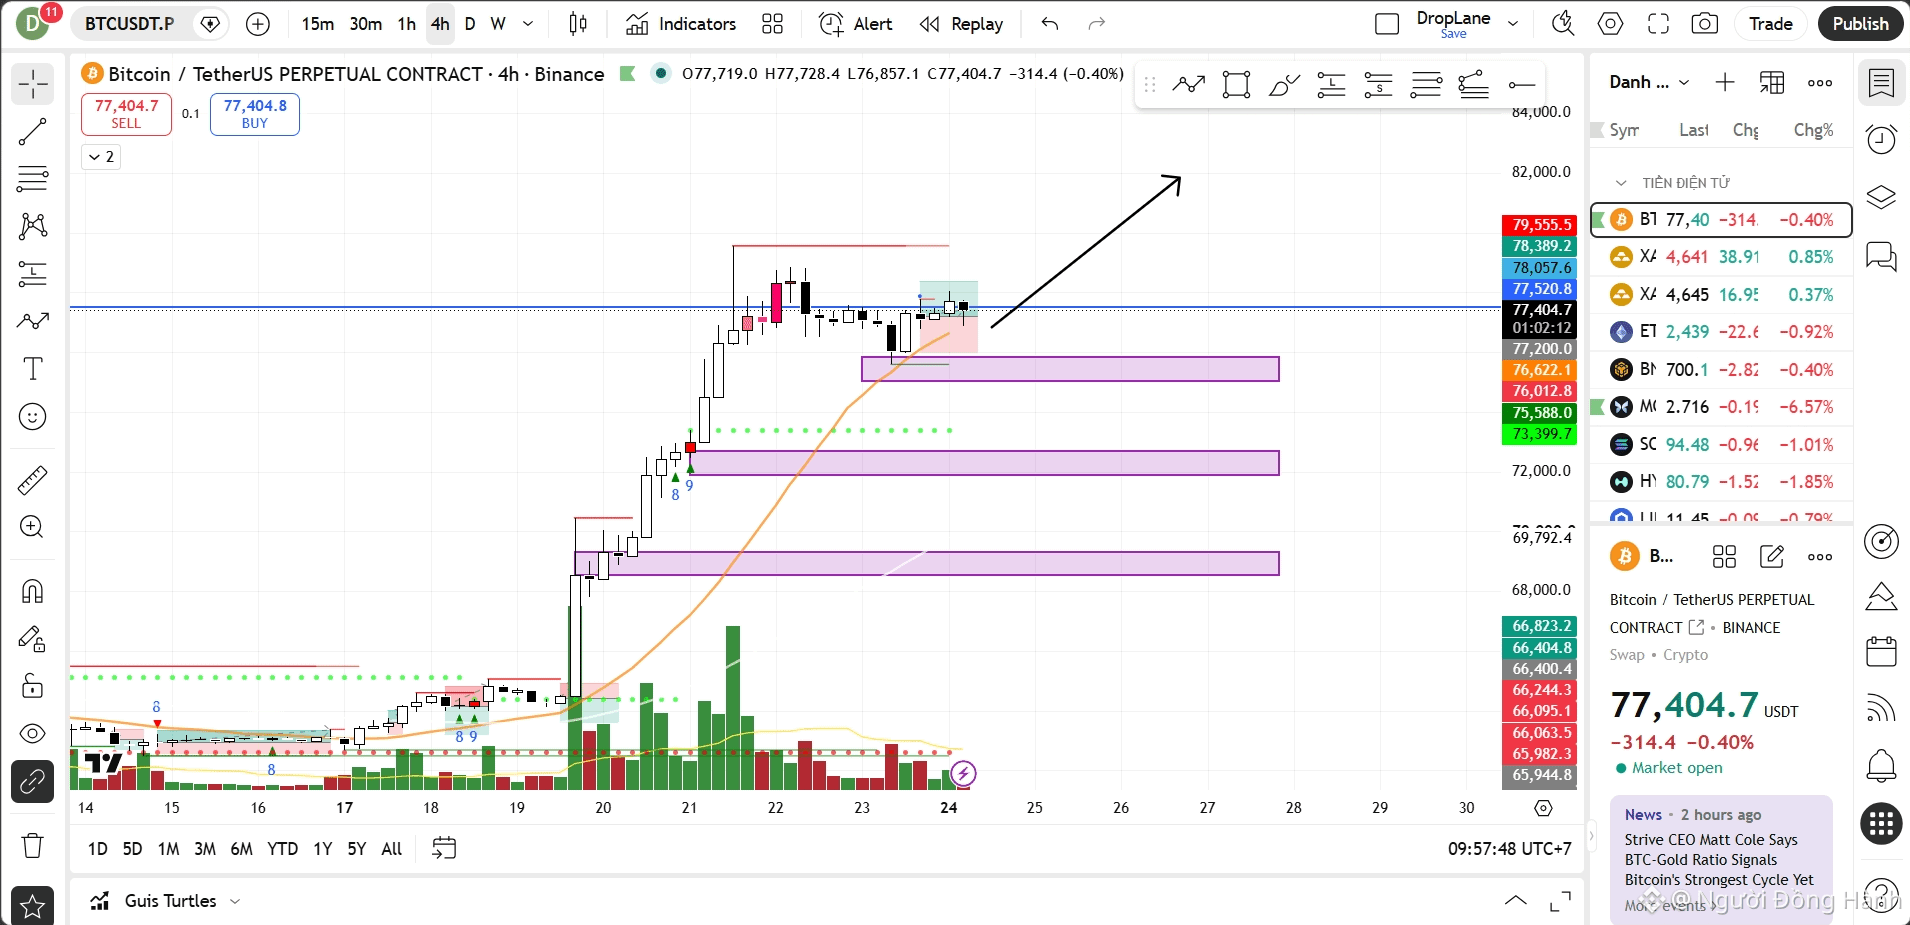This screenshot has height=925, width=1910.
Task: Switch to the 30m timeframe
Action: 365,24
